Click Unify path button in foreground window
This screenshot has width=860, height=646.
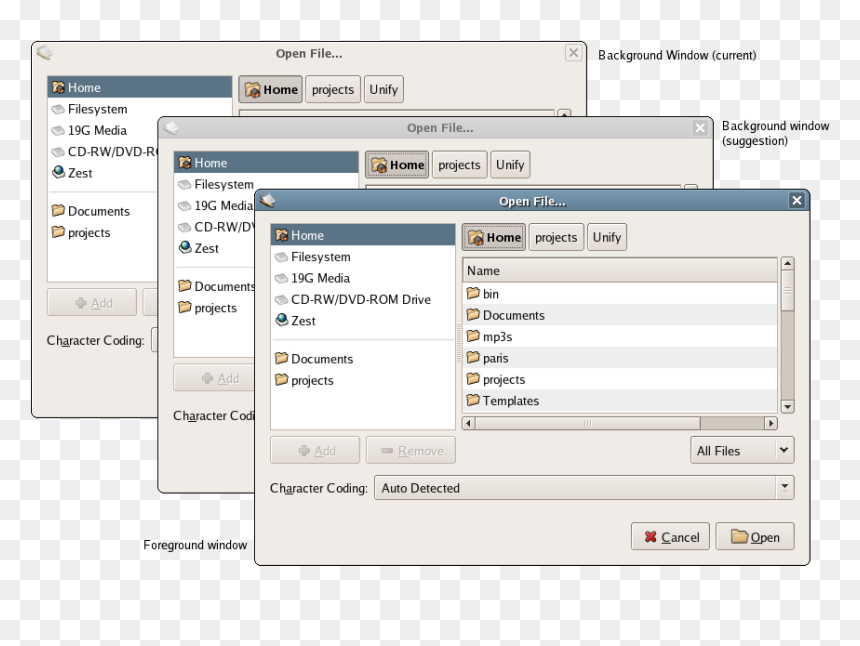(607, 237)
